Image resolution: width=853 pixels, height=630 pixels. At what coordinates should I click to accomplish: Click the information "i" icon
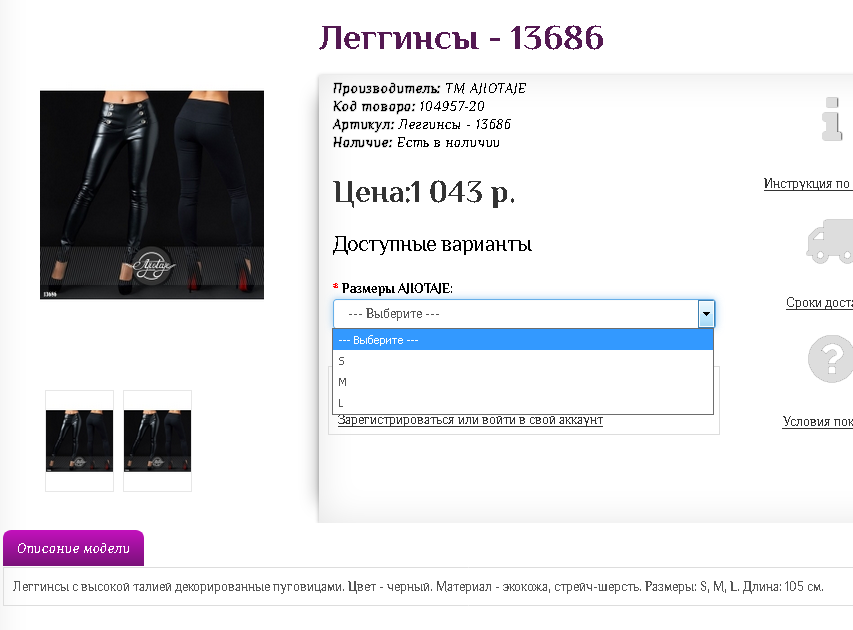point(830,120)
